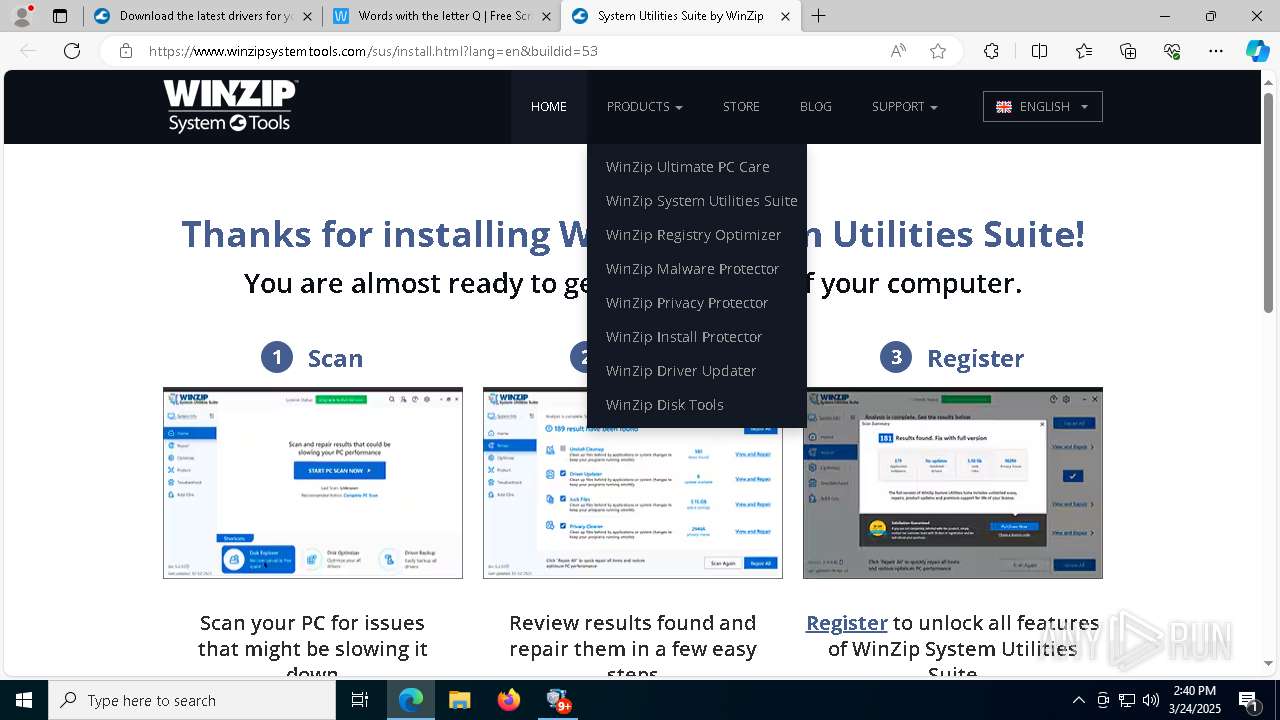Open browser Extensions icon
1280x720 pixels.
point(991,51)
